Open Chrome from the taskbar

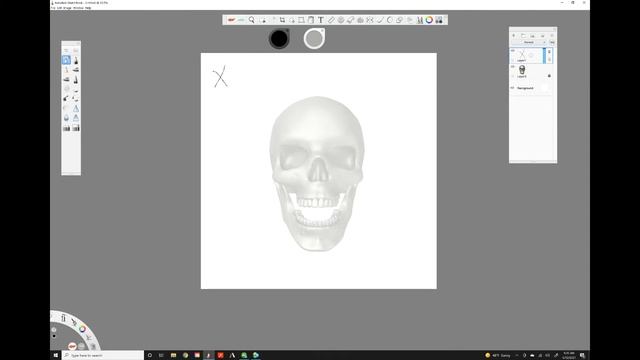click(185, 356)
